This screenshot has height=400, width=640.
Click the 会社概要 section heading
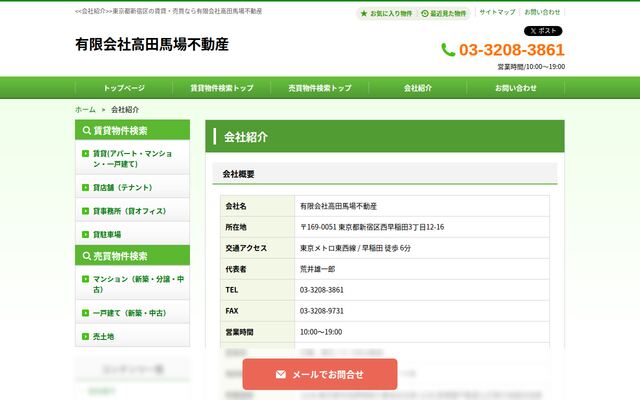point(384,174)
